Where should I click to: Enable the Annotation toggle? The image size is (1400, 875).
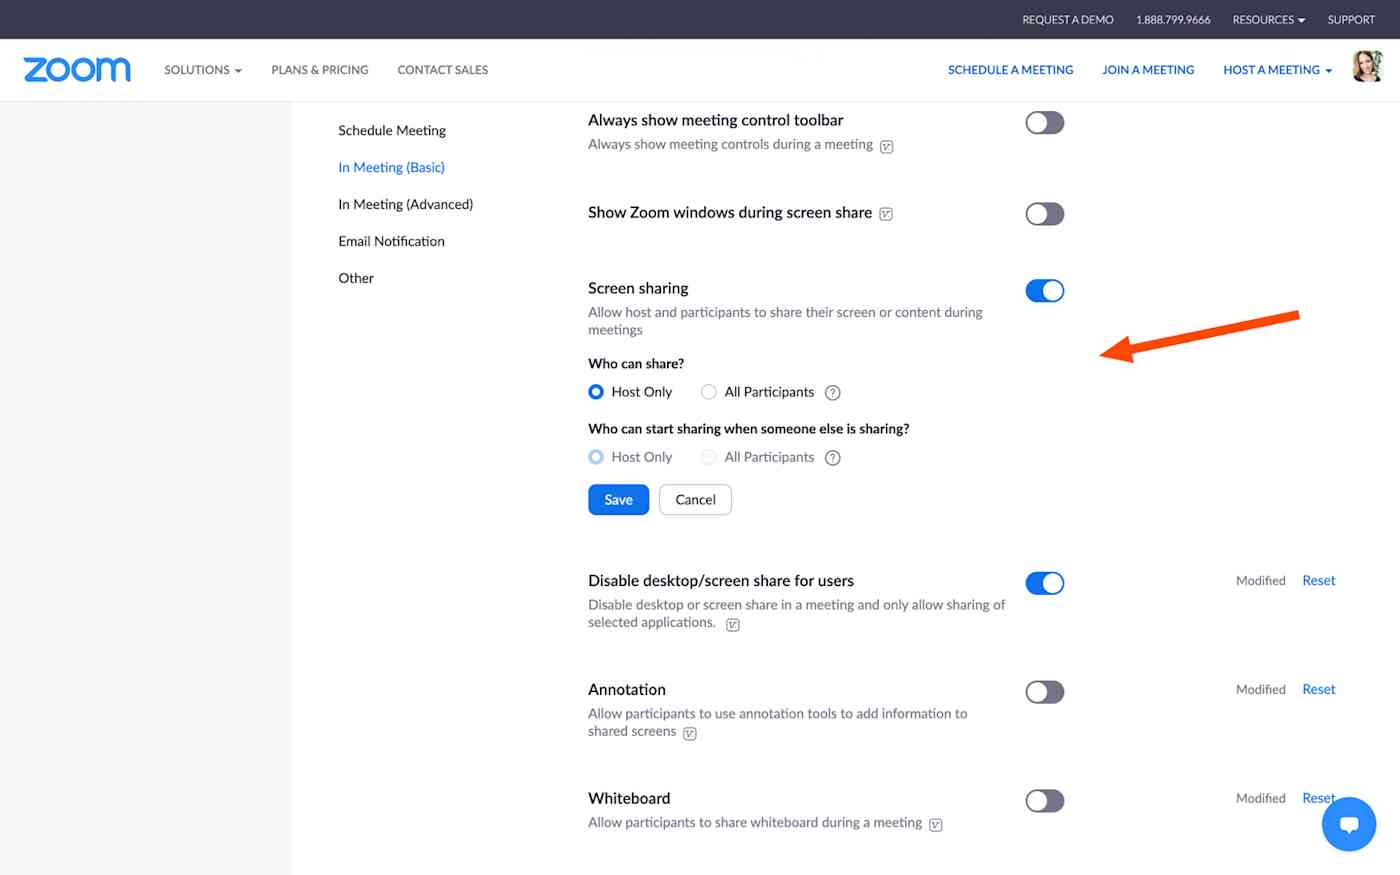(1044, 691)
